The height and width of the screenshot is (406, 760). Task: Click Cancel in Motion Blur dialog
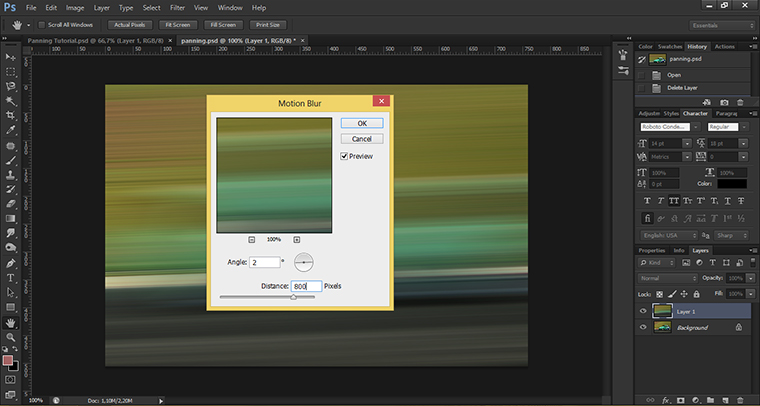click(x=361, y=138)
